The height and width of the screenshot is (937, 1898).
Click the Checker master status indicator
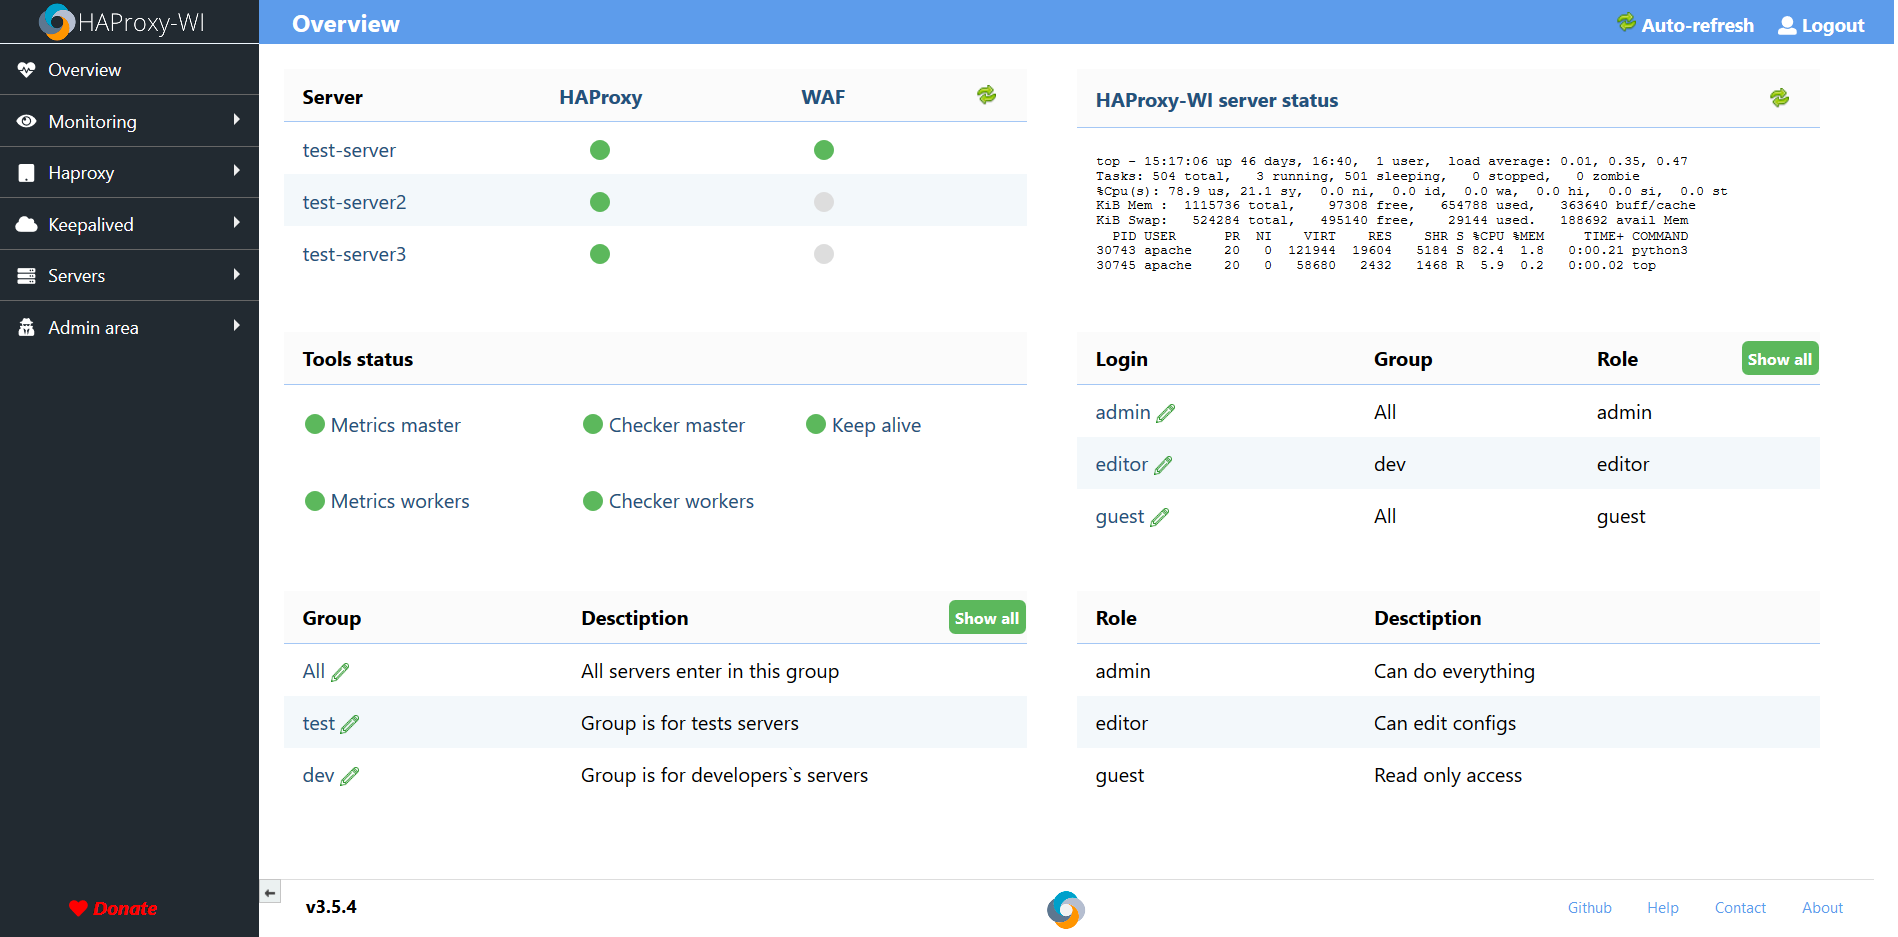click(593, 424)
